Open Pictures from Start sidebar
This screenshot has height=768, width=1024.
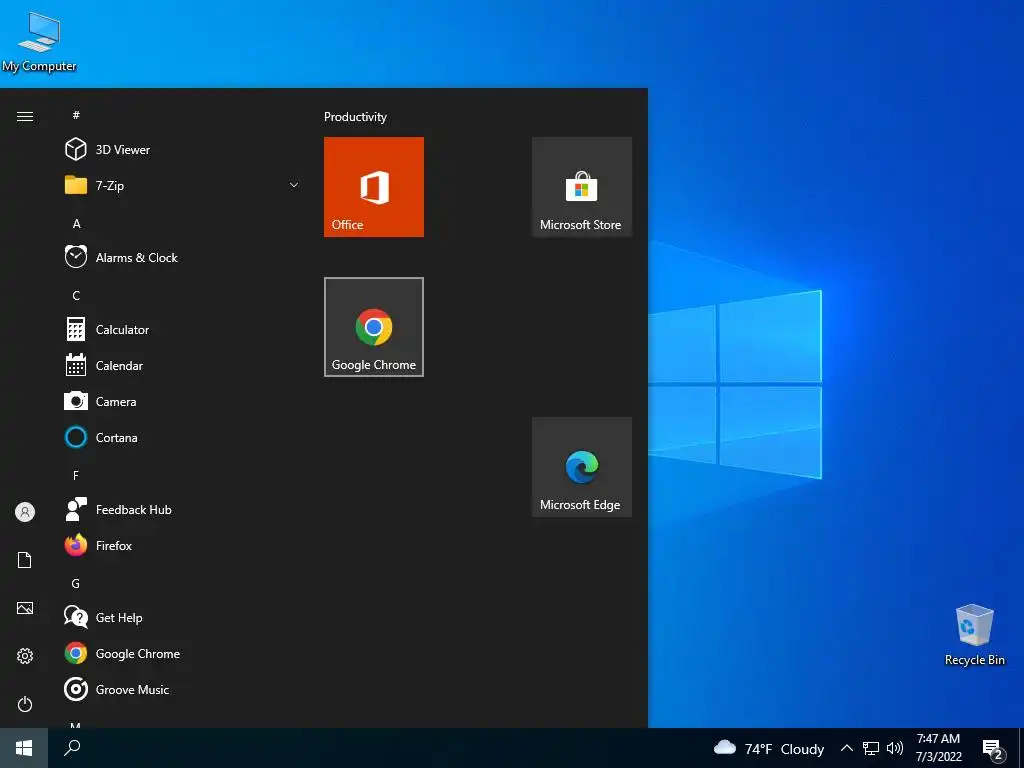point(25,608)
